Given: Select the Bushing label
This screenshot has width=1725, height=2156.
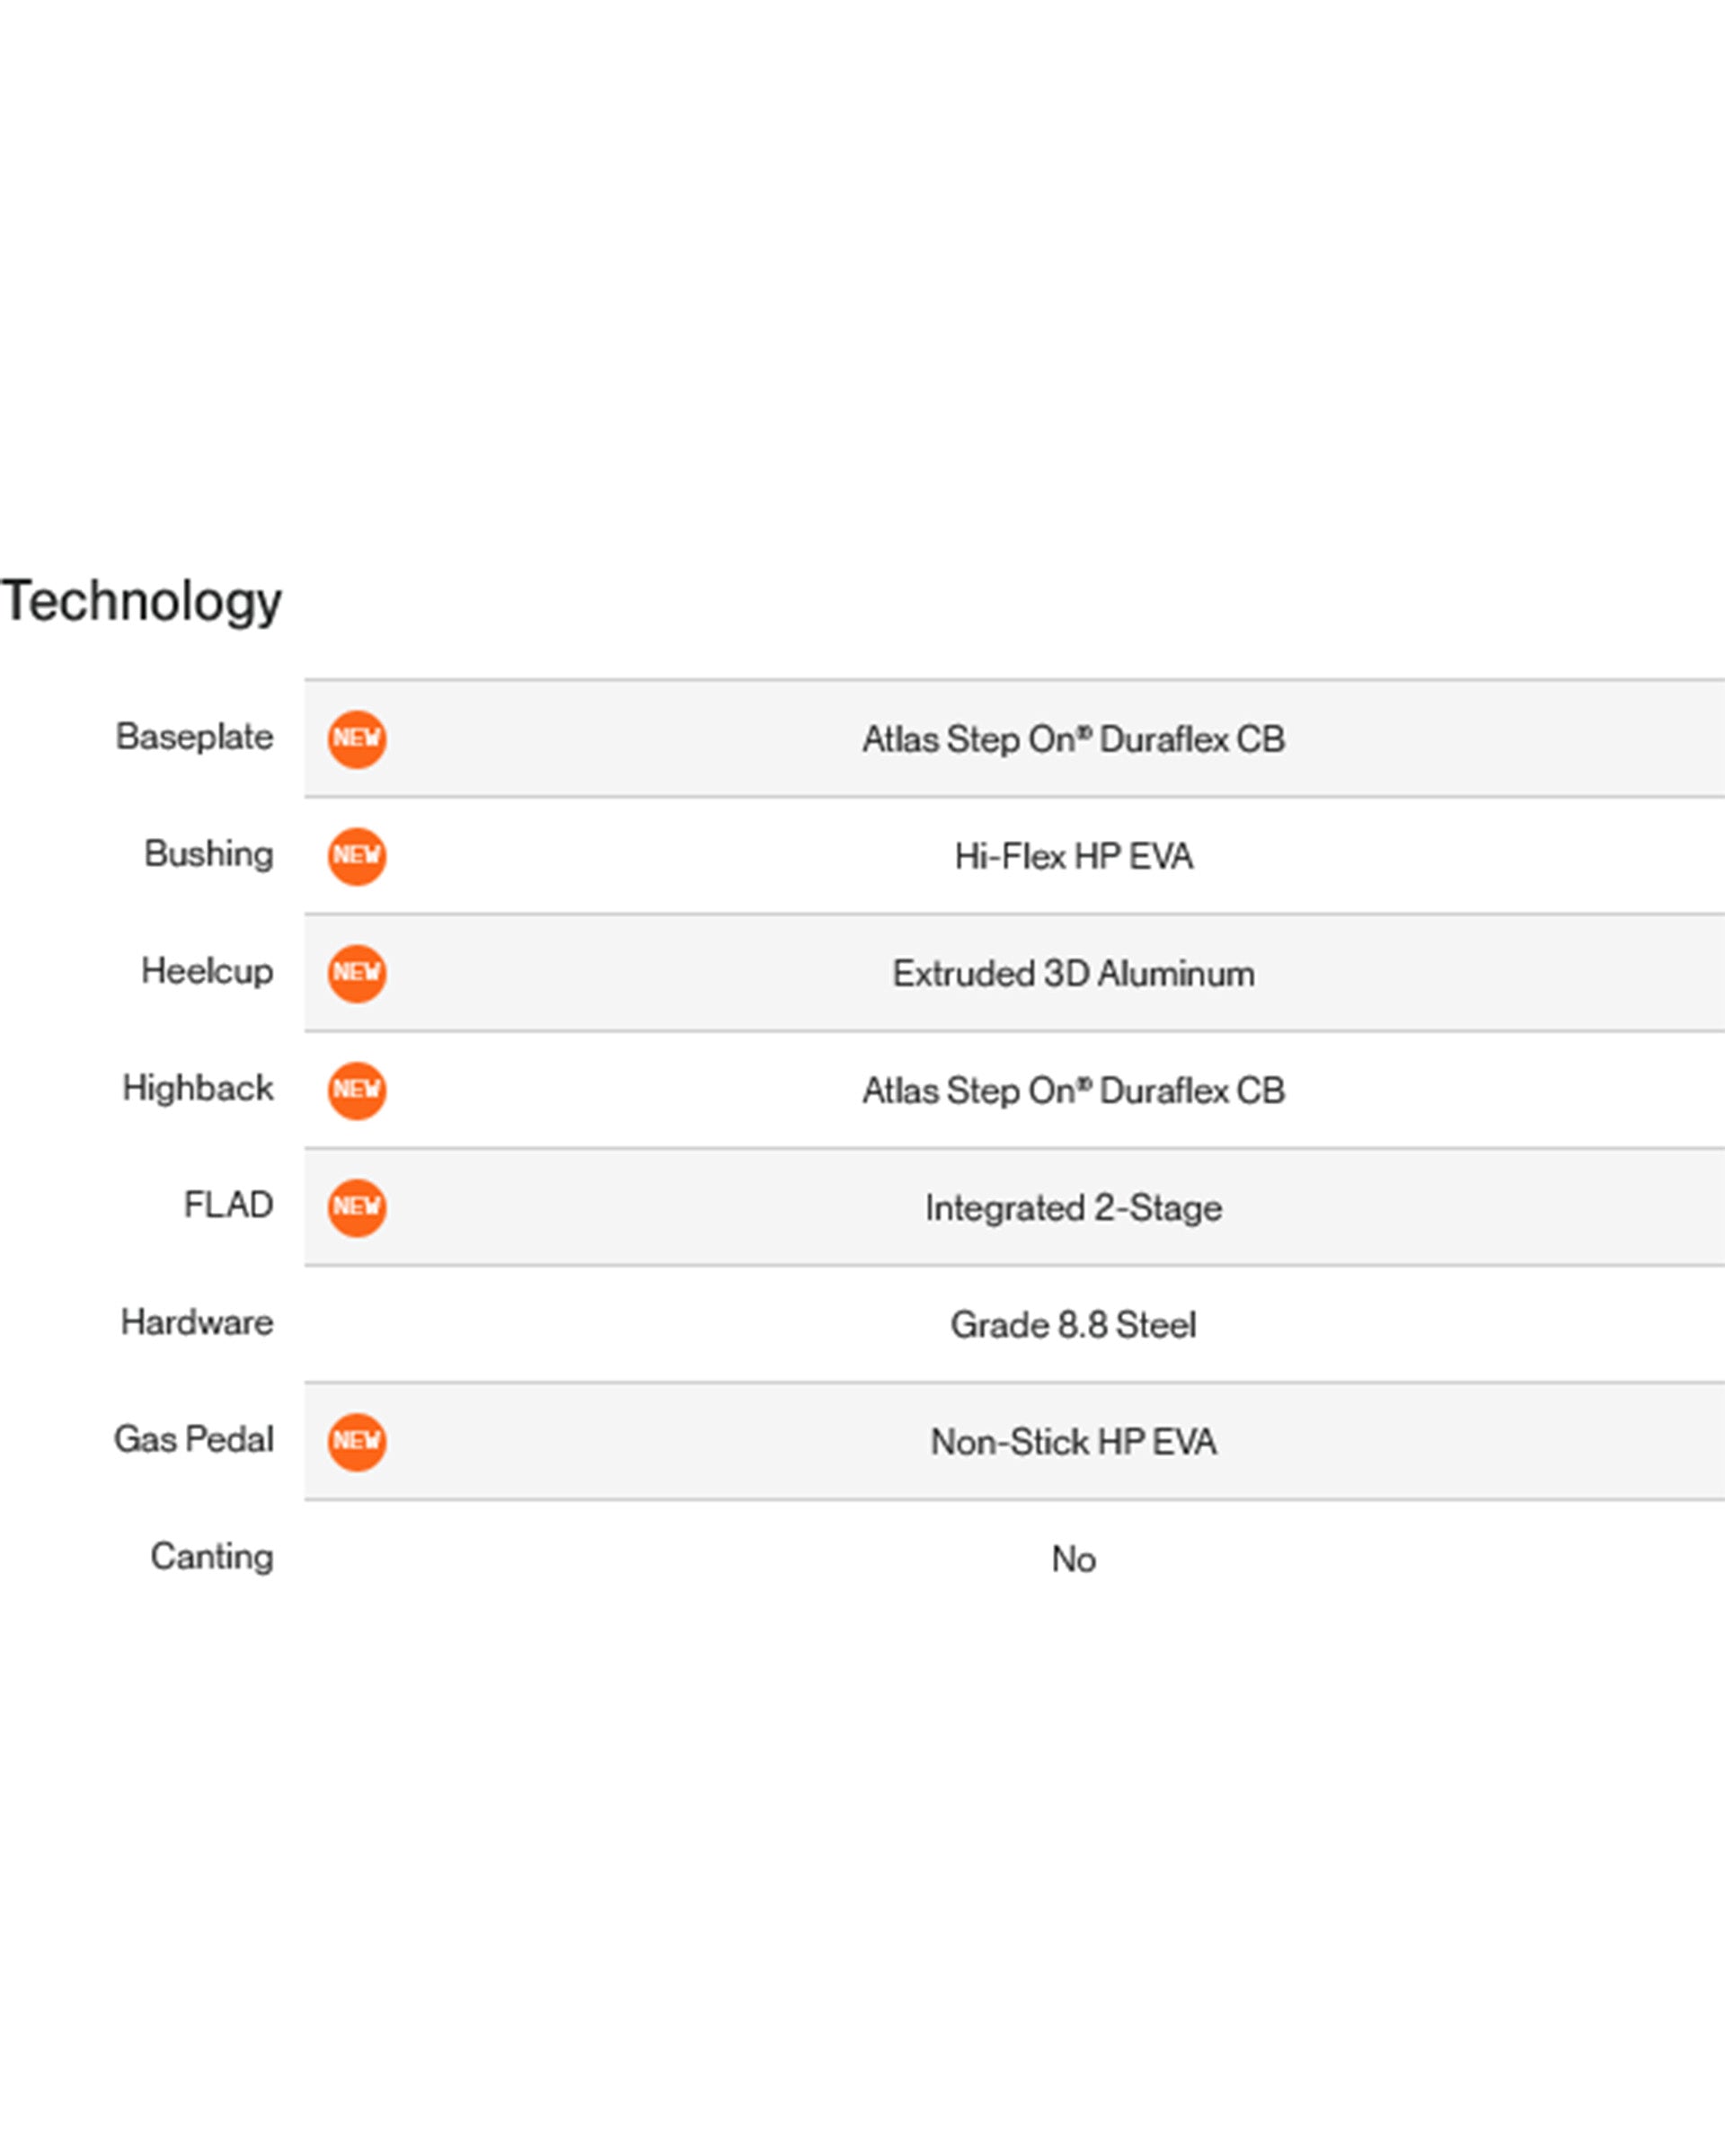Looking at the screenshot, I should [x=209, y=854].
